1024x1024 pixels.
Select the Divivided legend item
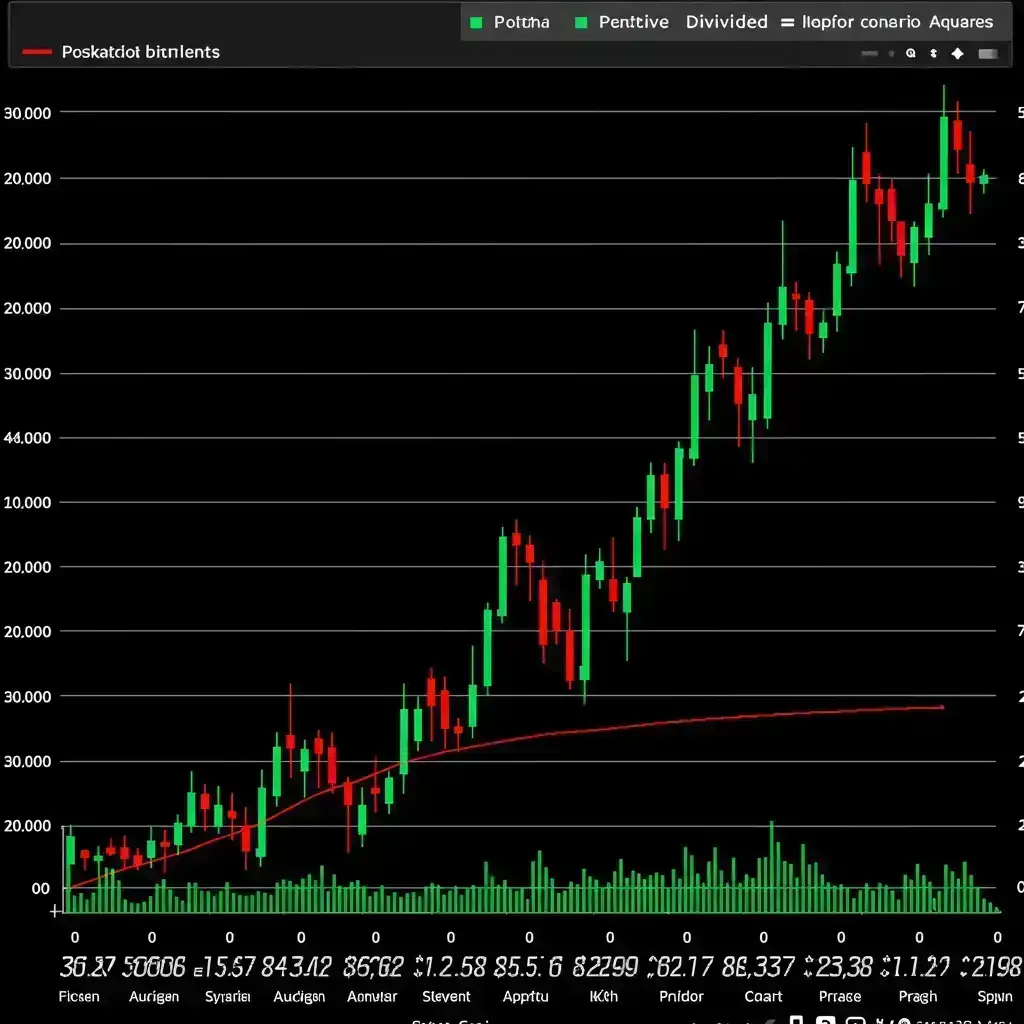(726, 22)
